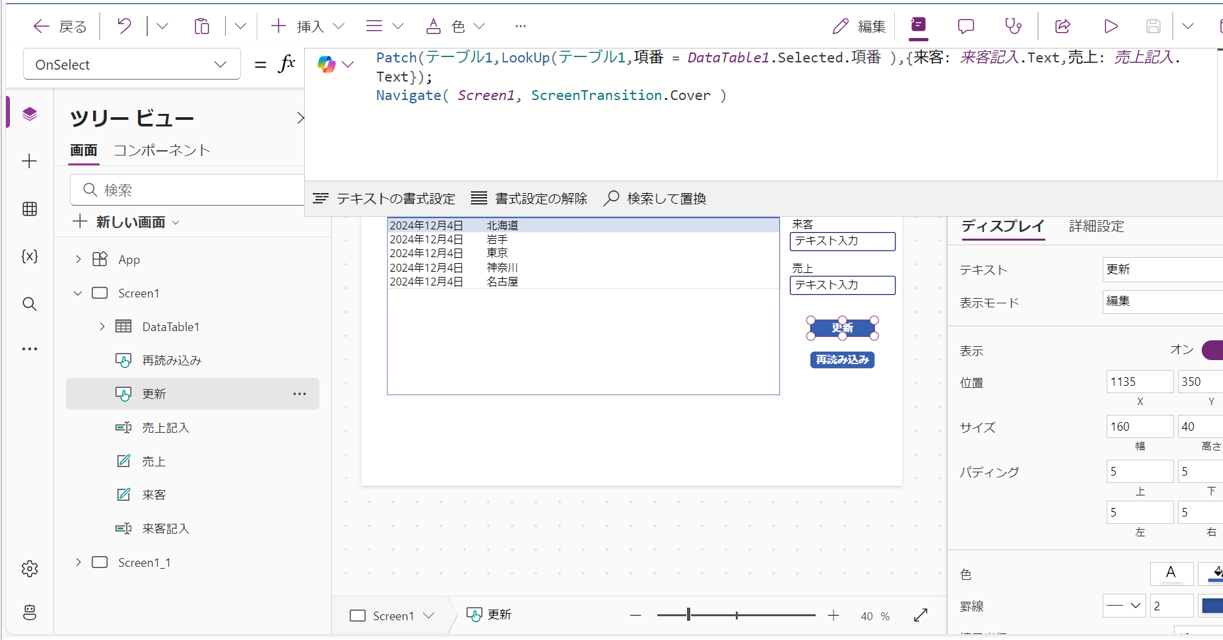Open the virtual agent icon at sidebar bottom
1223x640 pixels.
tap(29, 612)
